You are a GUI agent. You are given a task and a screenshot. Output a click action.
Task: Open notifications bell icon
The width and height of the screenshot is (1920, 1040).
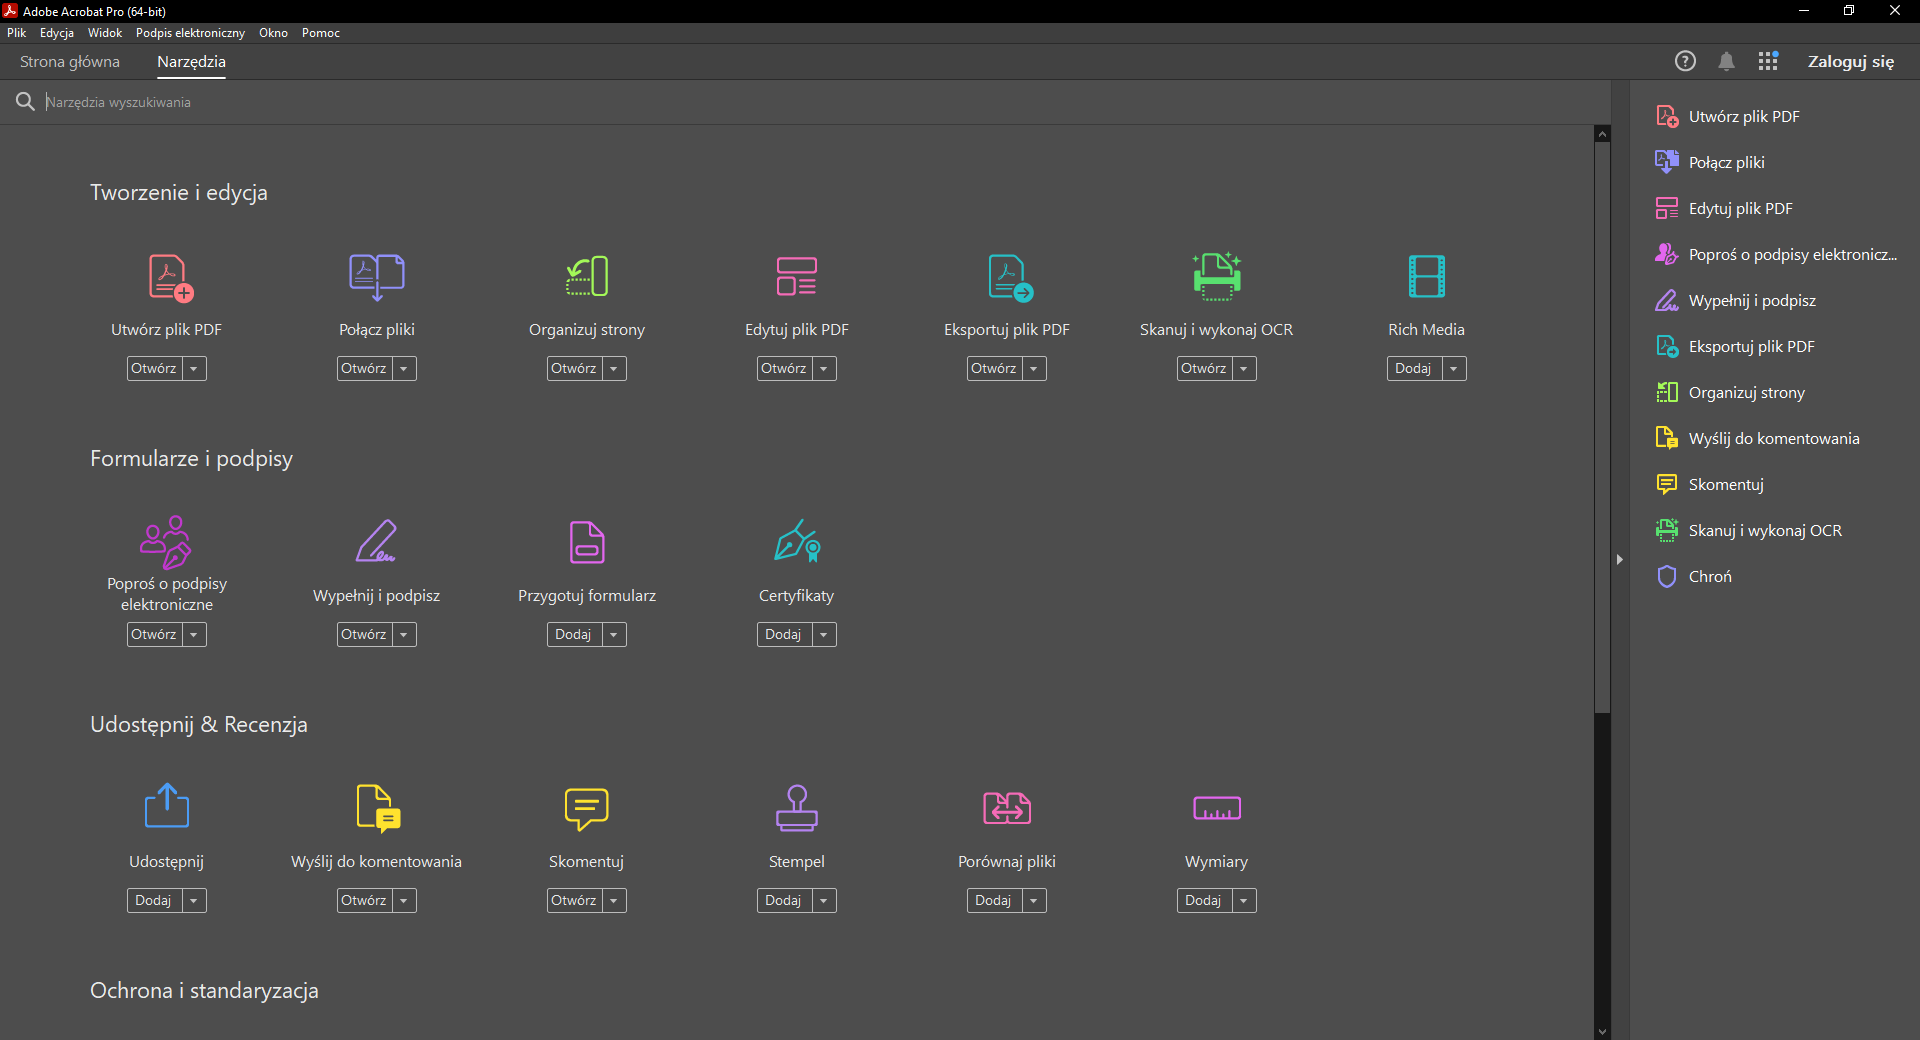pyautogui.click(x=1726, y=61)
